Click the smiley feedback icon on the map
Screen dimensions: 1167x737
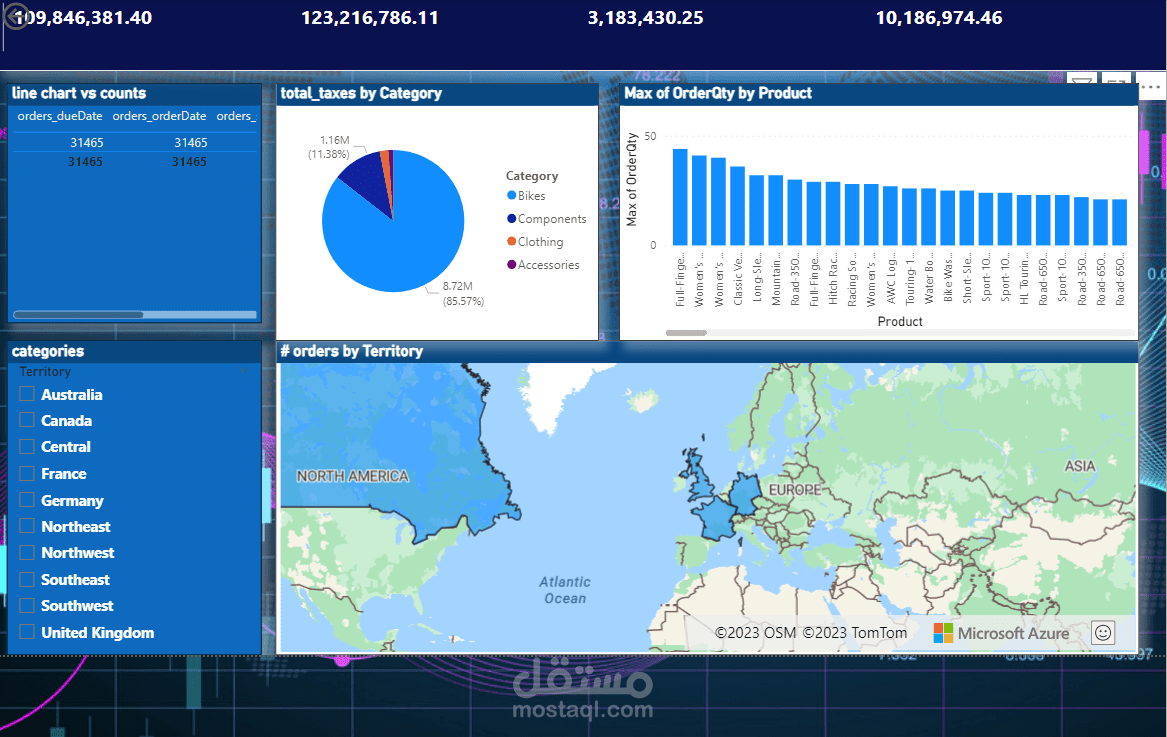coord(1102,632)
